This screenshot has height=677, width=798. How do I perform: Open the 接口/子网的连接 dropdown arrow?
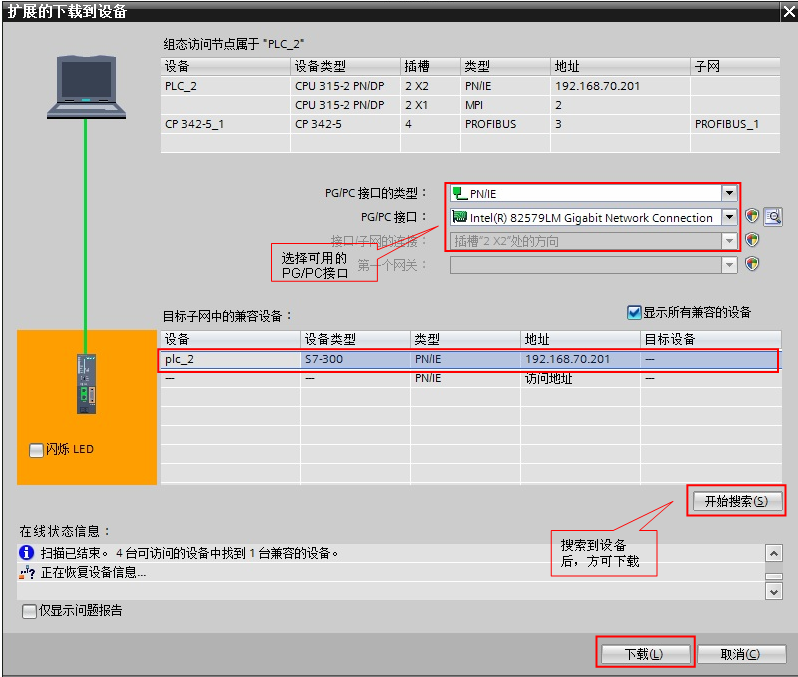click(x=729, y=241)
